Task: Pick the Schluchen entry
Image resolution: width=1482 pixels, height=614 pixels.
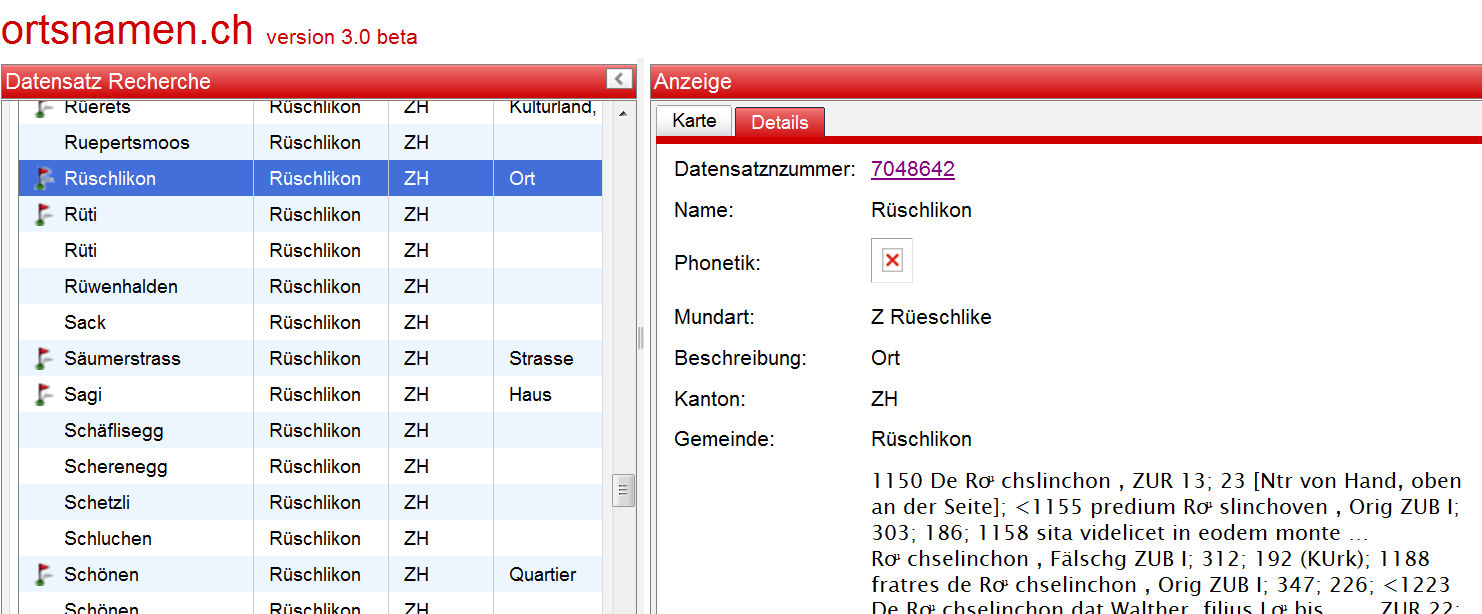Action: pos(108,539)
